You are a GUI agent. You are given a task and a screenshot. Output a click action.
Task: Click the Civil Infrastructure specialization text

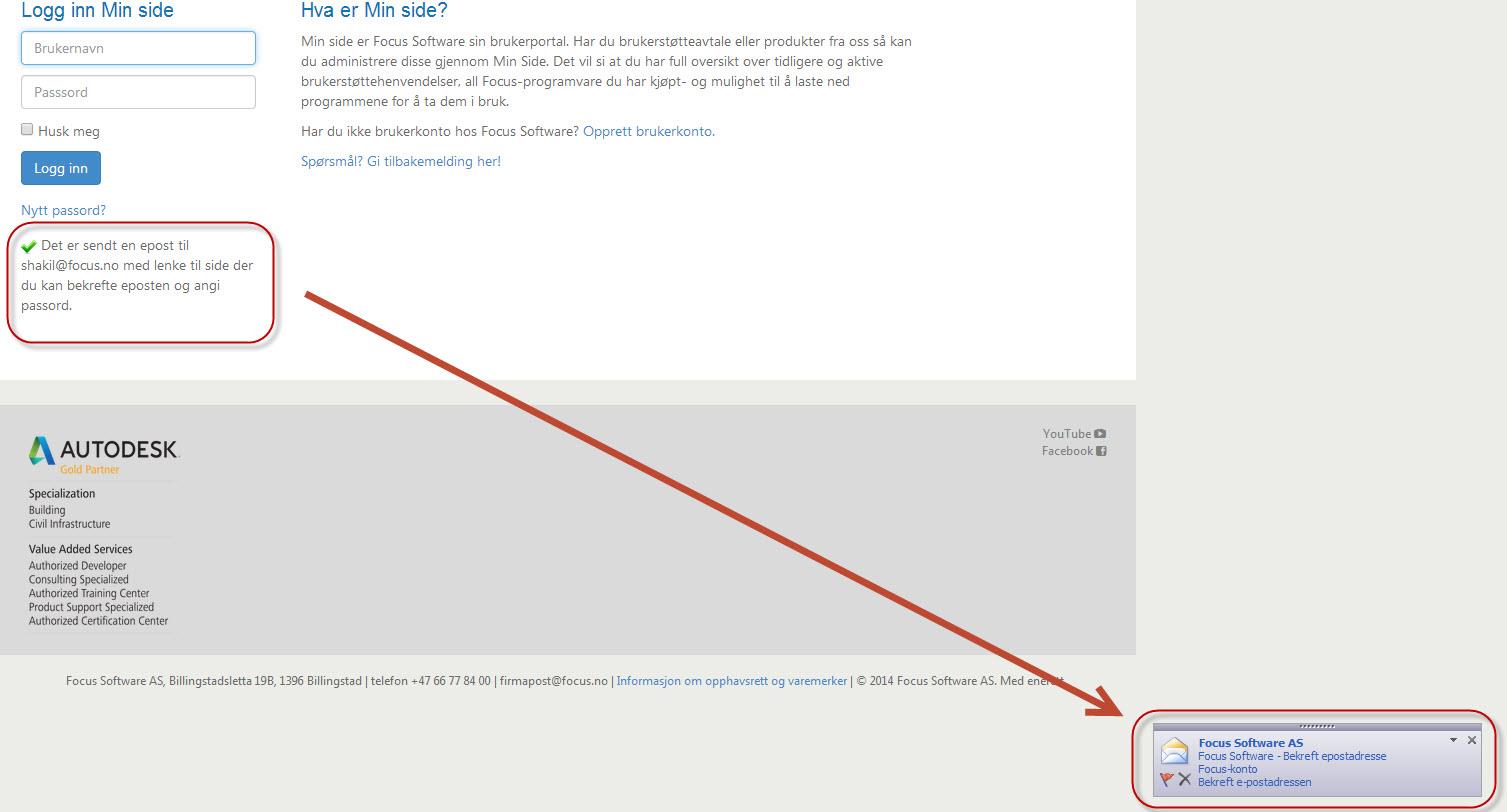coord(70,524)
